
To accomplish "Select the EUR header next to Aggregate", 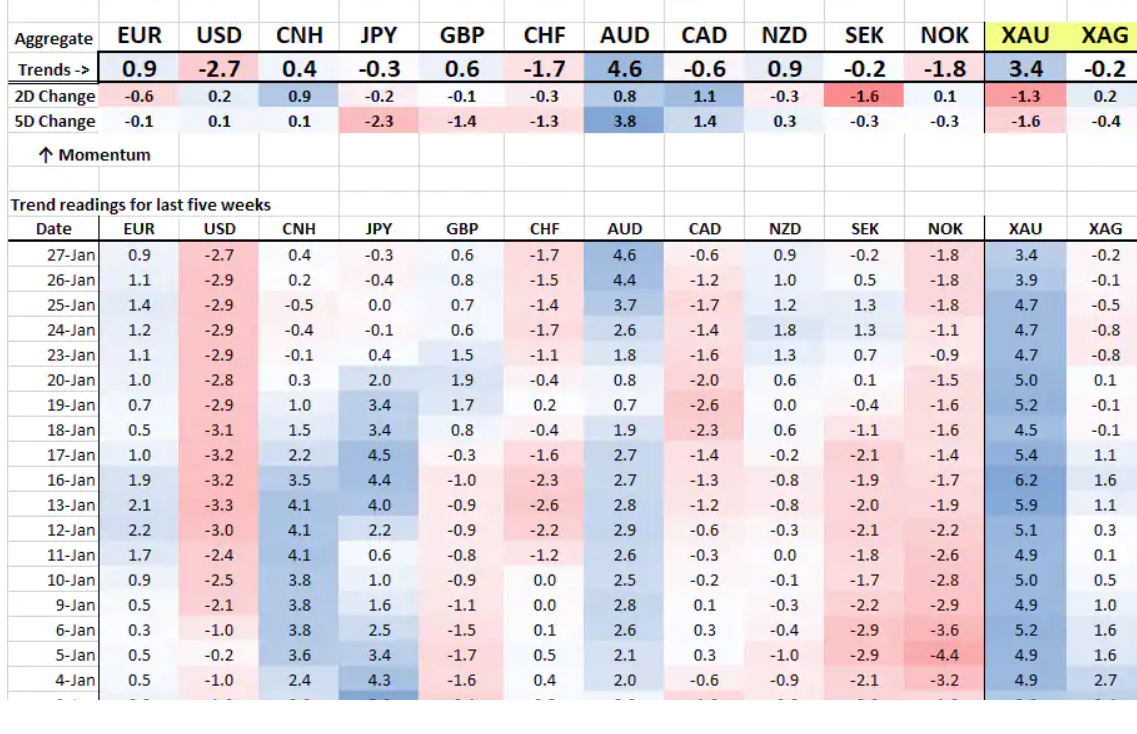I will [x=140, y=37].
